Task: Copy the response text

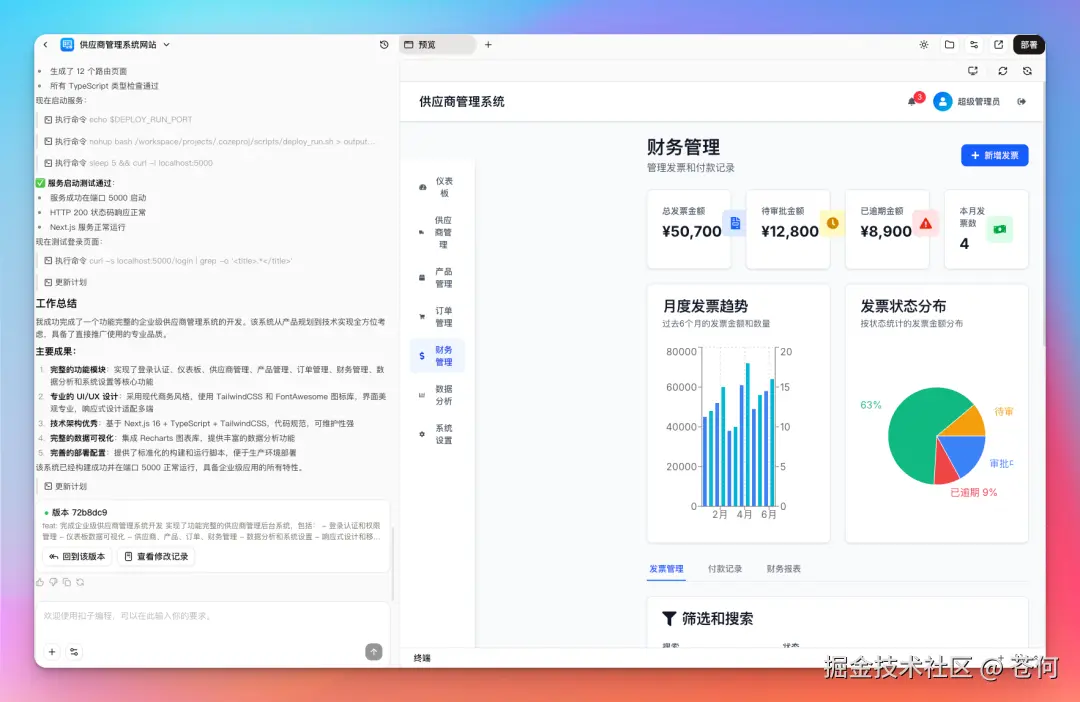Action: tap(67, 582)
